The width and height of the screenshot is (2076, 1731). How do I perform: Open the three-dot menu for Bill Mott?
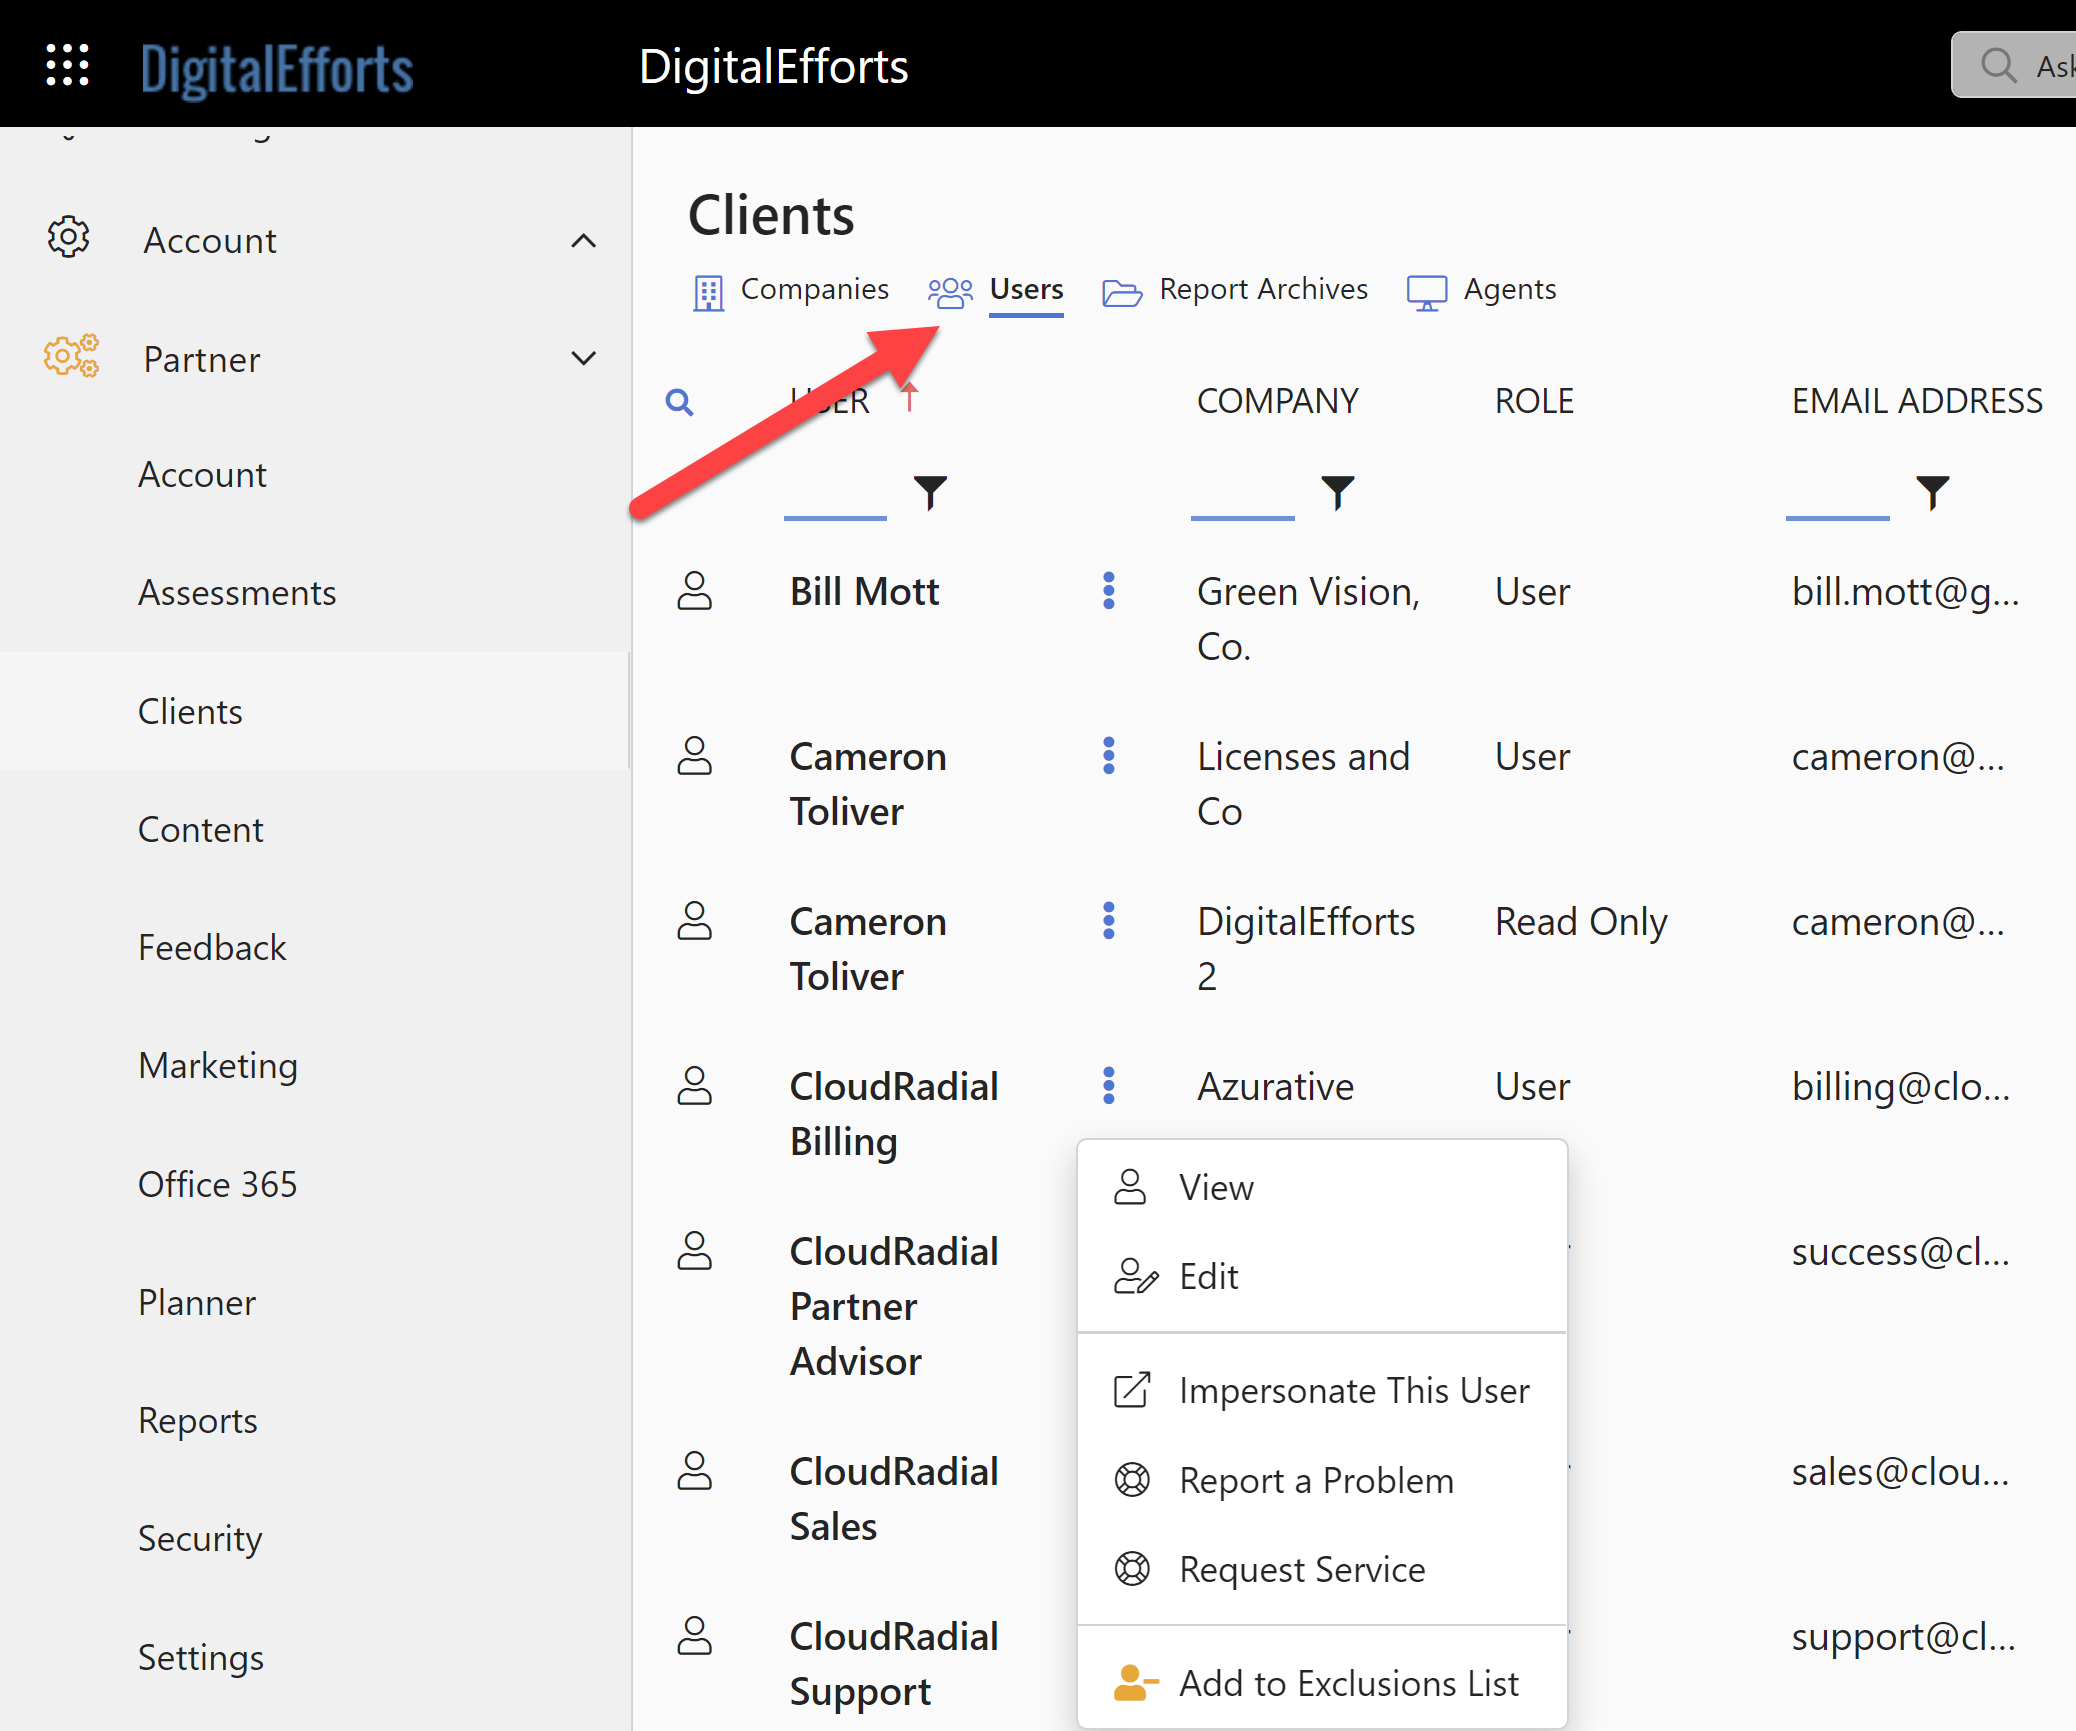pos(1108,591)
